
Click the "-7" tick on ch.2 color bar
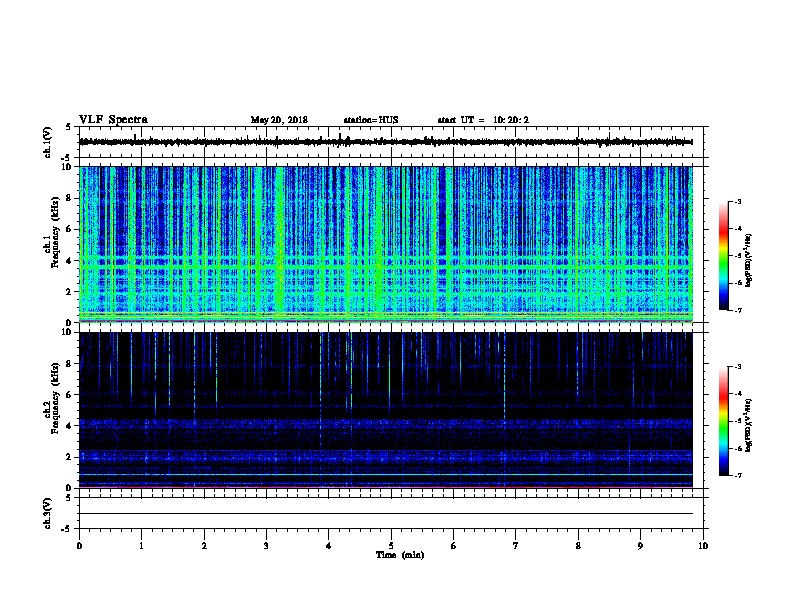coord(738,476)
